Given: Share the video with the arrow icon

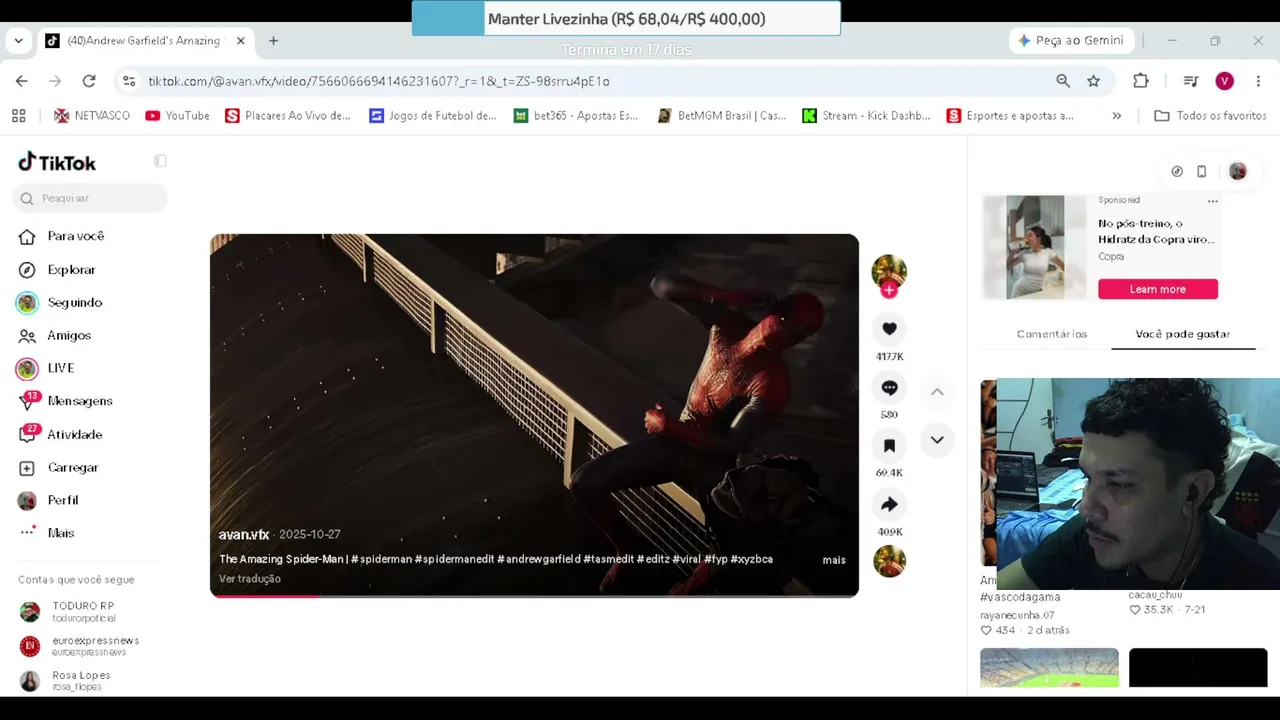Looking at the screenshot, I should [x=889, y=505].
